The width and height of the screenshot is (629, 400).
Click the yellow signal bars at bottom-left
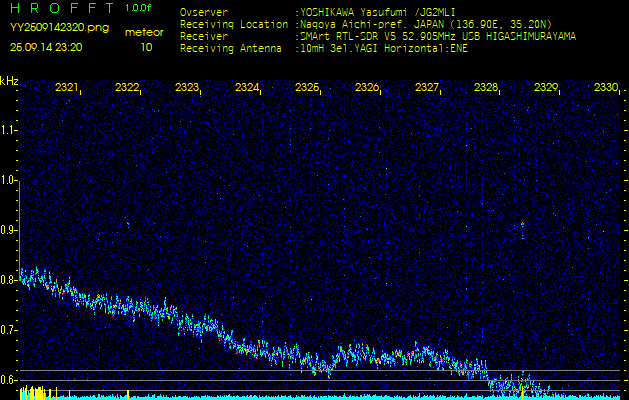(x=34, y=393)
